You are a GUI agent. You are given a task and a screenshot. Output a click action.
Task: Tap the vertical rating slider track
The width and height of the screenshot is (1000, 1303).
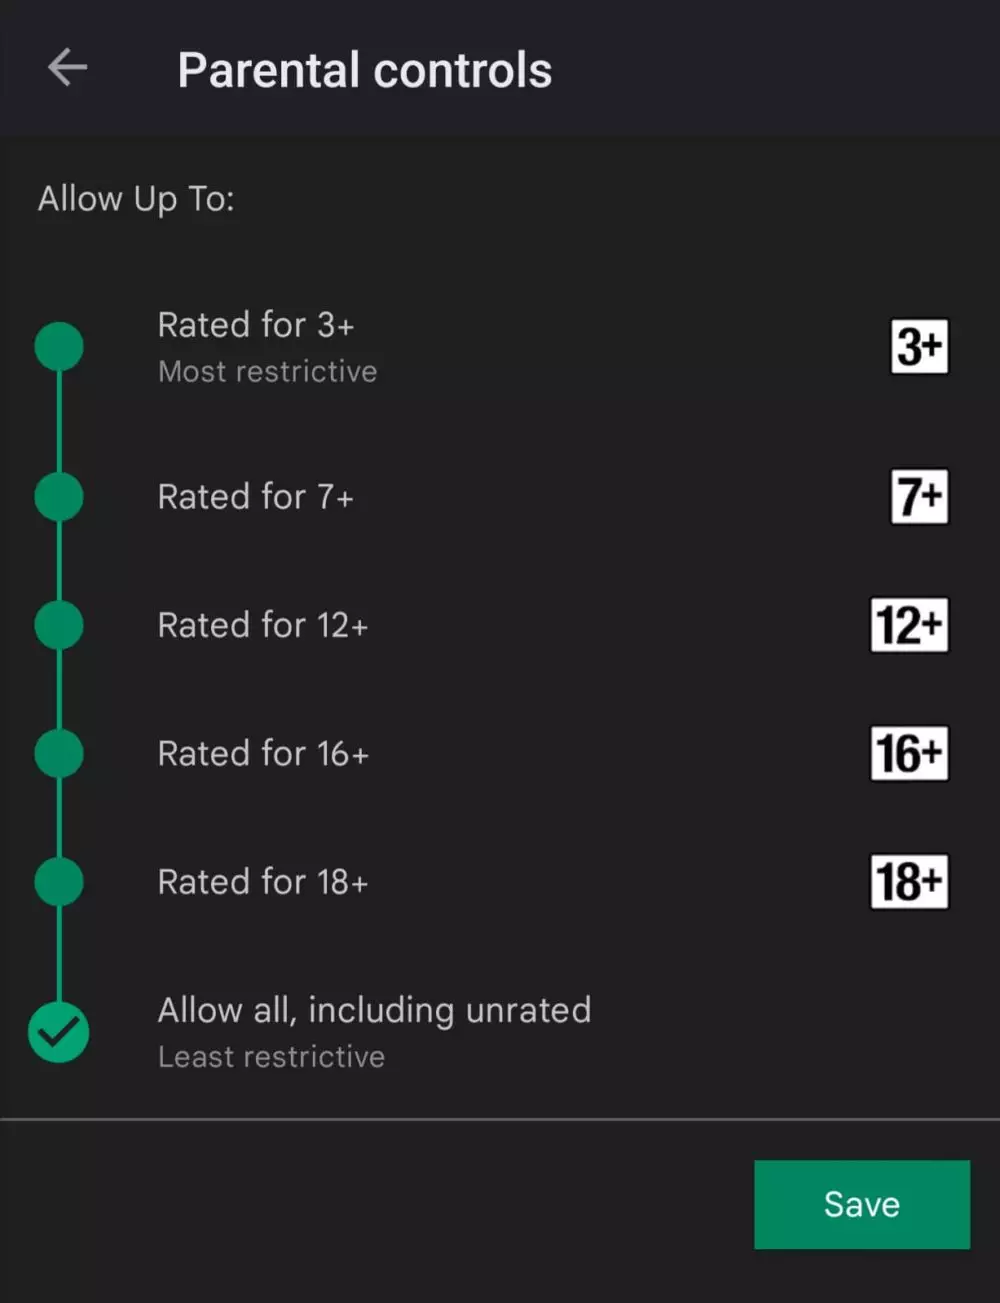click(59, 690)
